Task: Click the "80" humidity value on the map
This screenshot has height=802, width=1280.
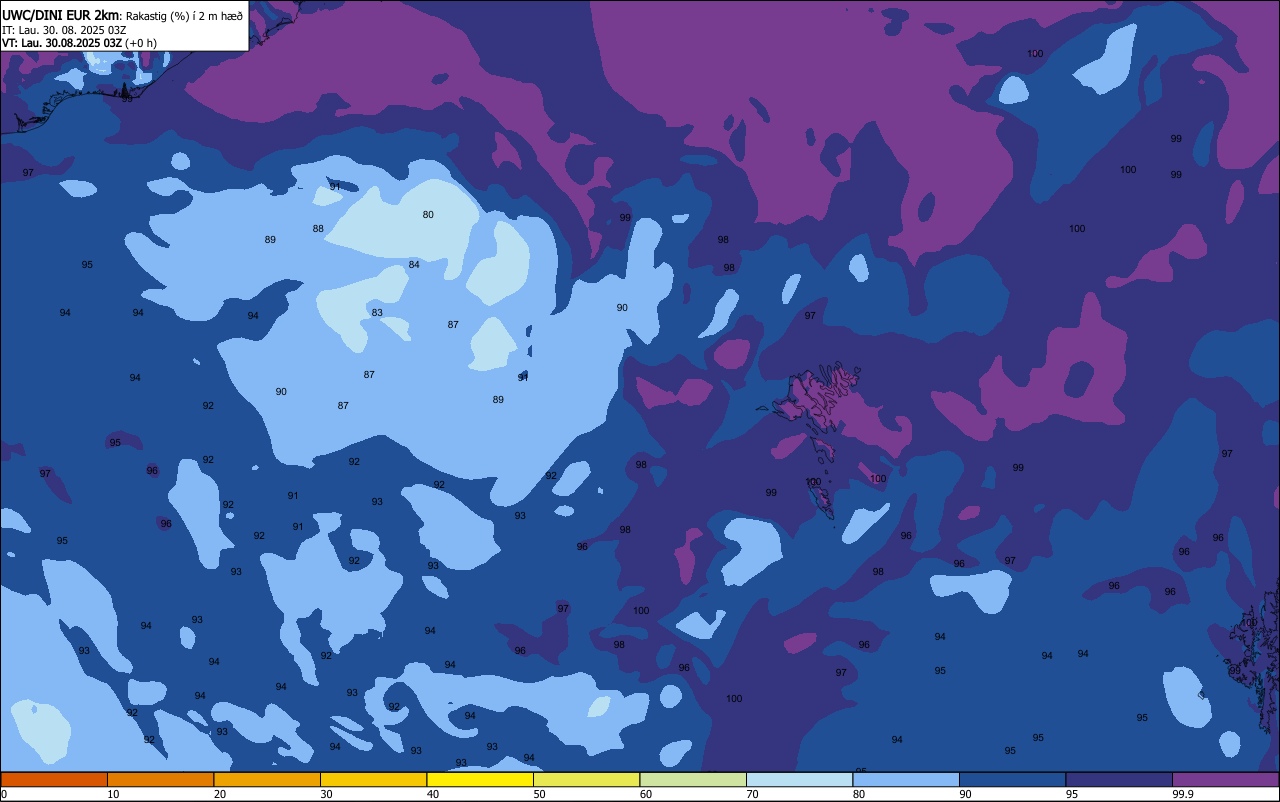Action: pos(428,215)
